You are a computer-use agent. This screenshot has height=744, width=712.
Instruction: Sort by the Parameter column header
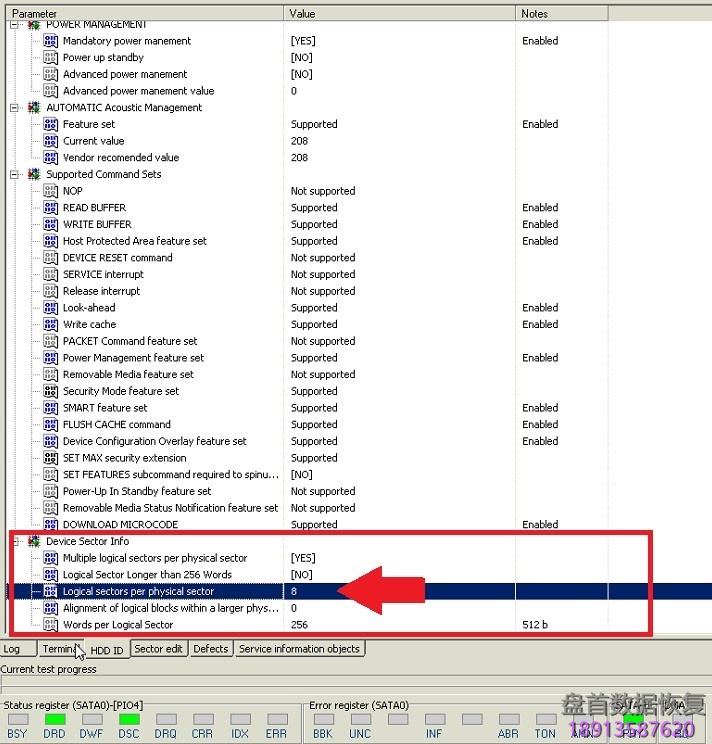[x=140, y=13]
